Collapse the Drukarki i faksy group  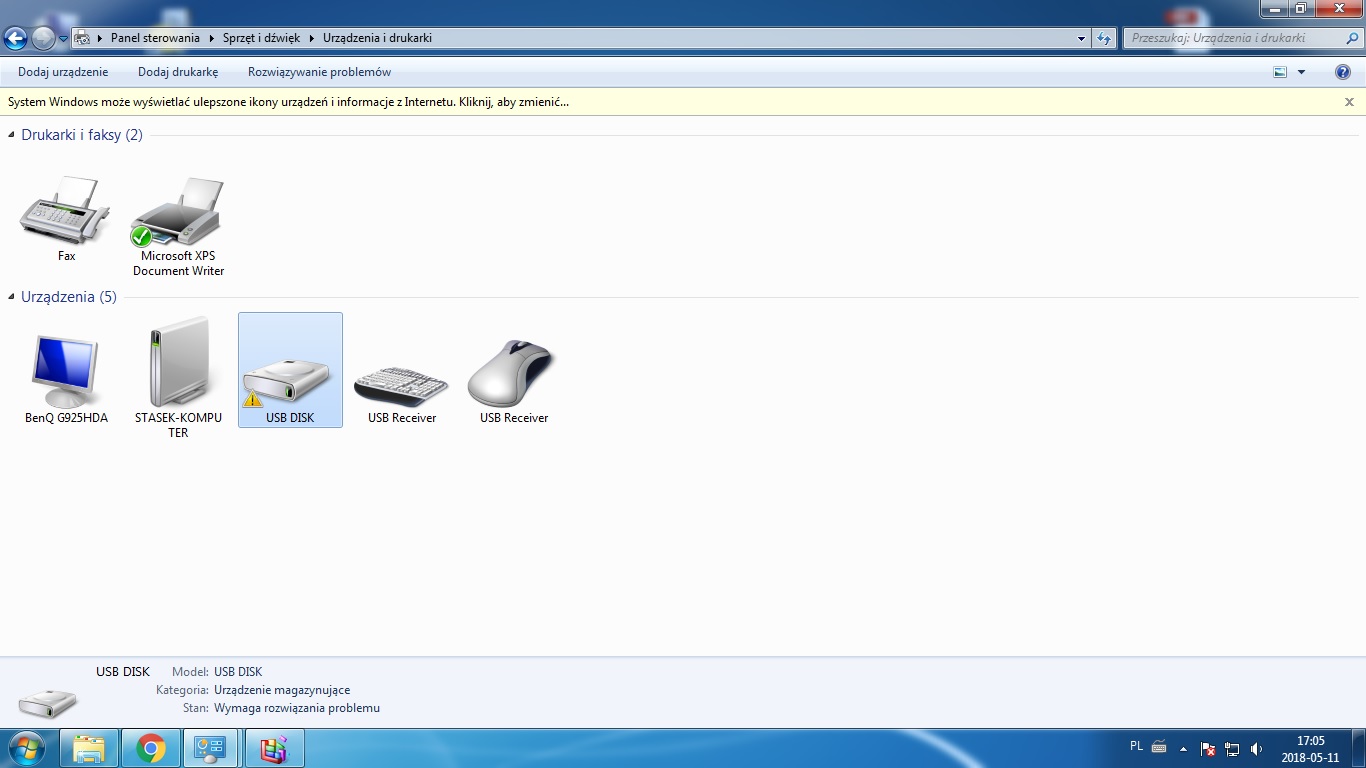(x=12, y=135)
